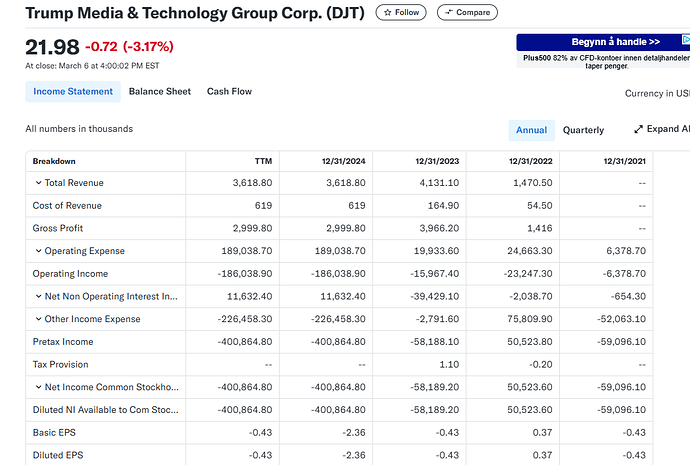Viewport: 690px width, 465px height.
Task: Select the Quarterly view
Action: click(x=584, y=130)
